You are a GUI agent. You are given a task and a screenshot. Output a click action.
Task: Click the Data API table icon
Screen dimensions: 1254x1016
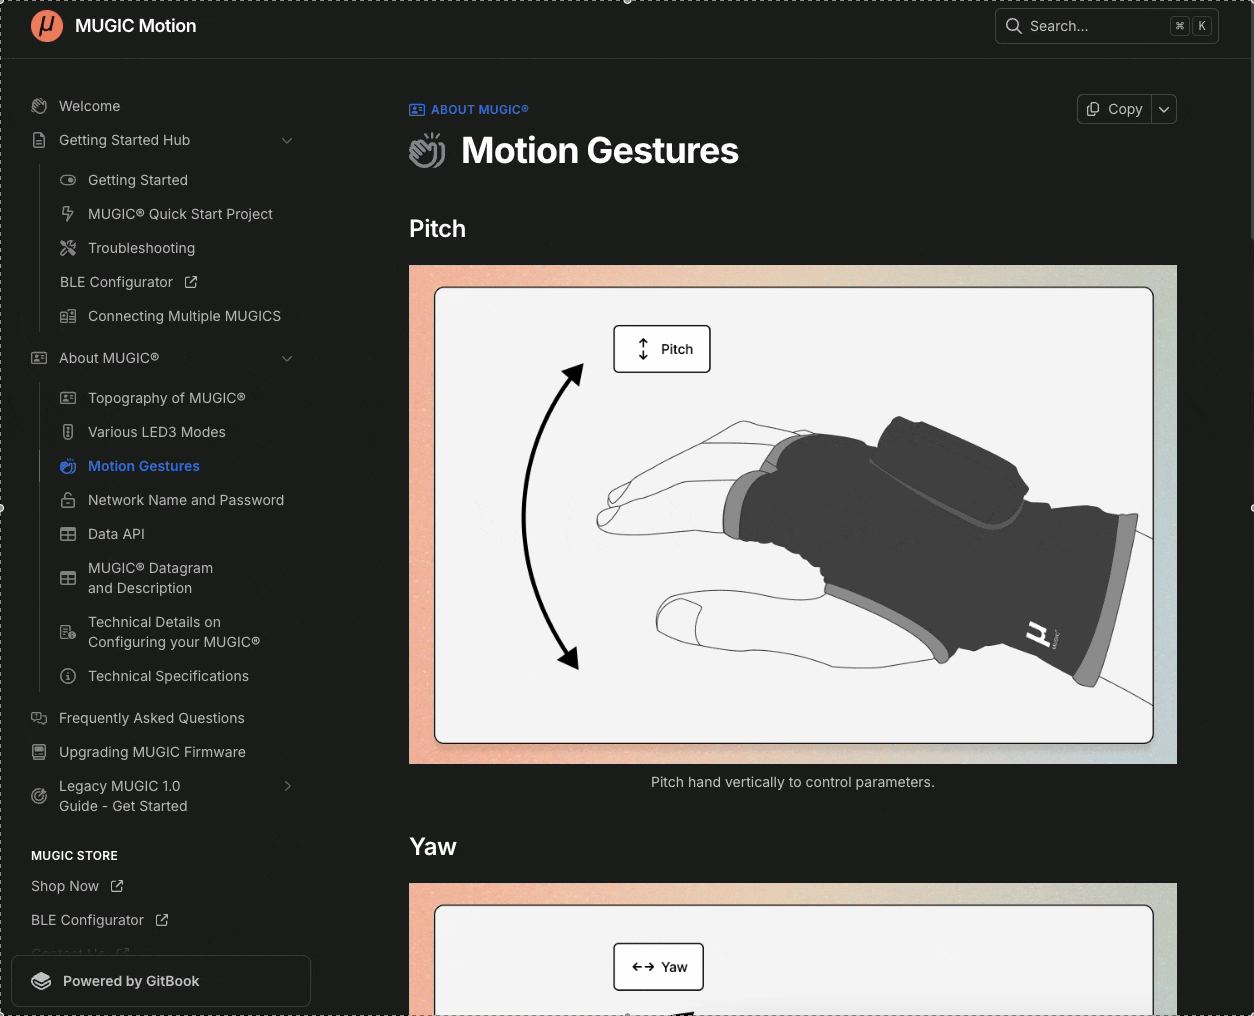(x=68, y=534)
